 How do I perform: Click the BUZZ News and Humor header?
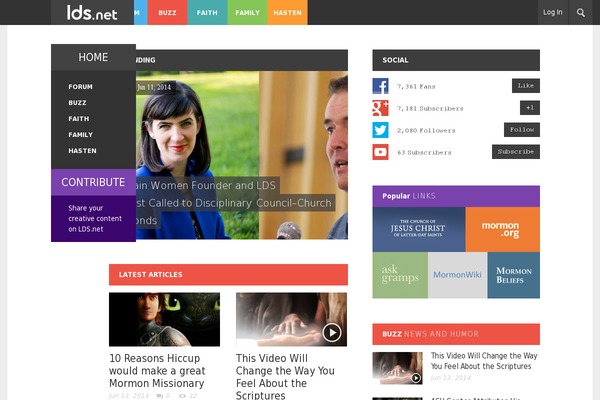pos(456,334)
